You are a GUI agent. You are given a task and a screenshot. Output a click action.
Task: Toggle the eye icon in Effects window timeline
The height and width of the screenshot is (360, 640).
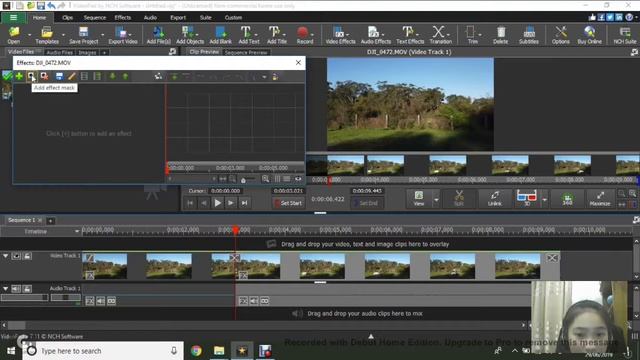tap(298, 179)
